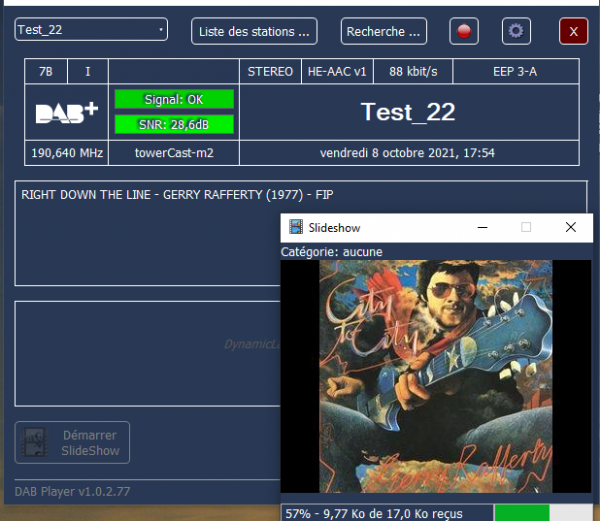Click the film icon on Démarrer SlideShow

tap(34, 442)
